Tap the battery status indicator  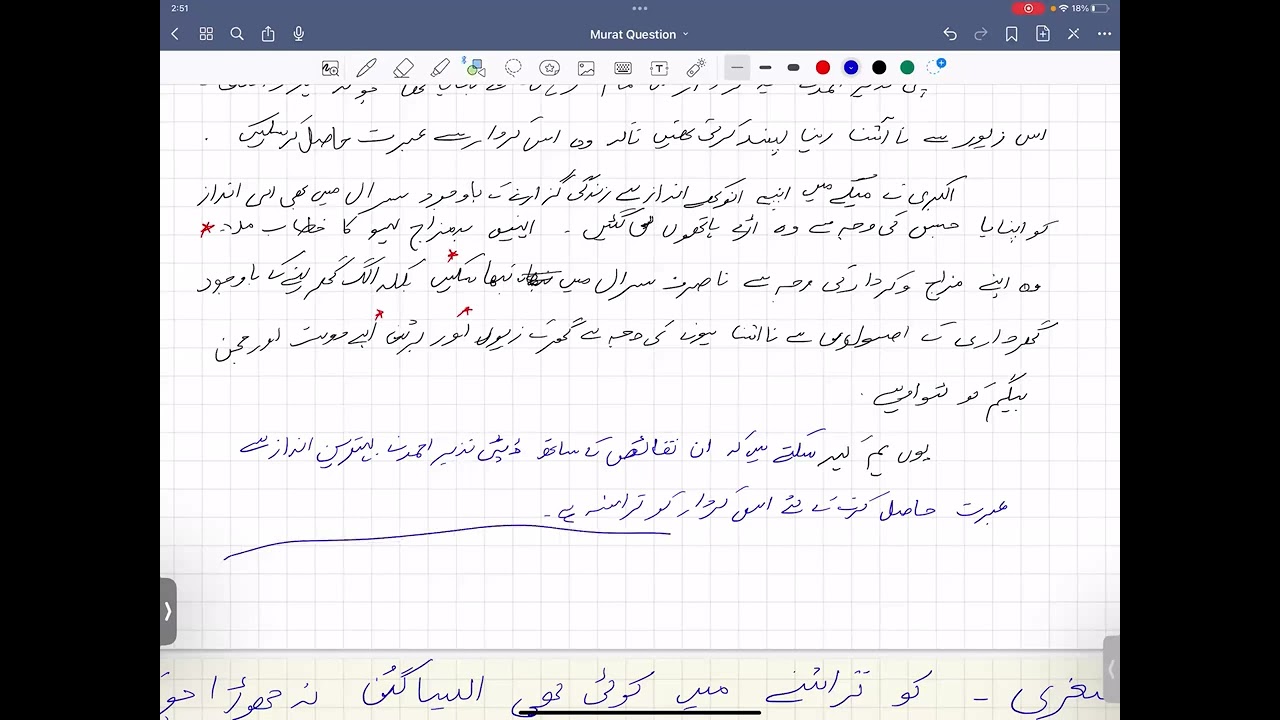[1092, 8]
